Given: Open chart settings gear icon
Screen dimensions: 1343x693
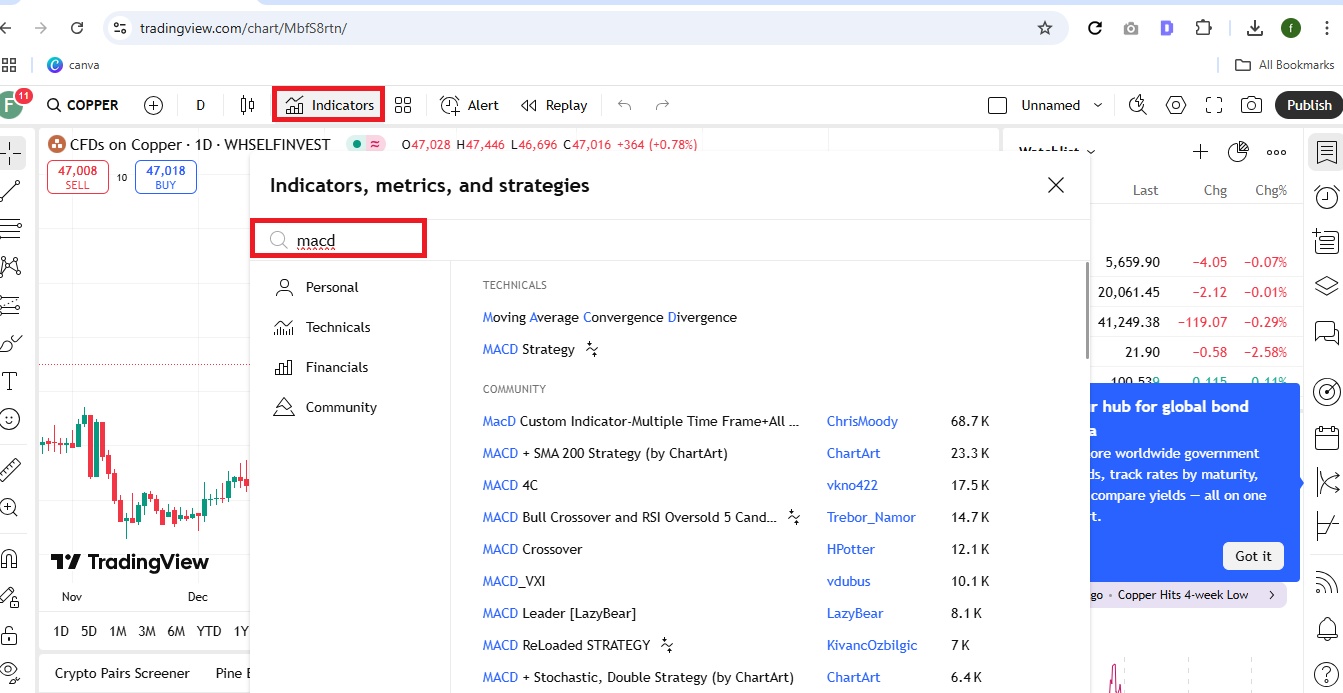Looking at the screenshot, I should (1176, 105).
